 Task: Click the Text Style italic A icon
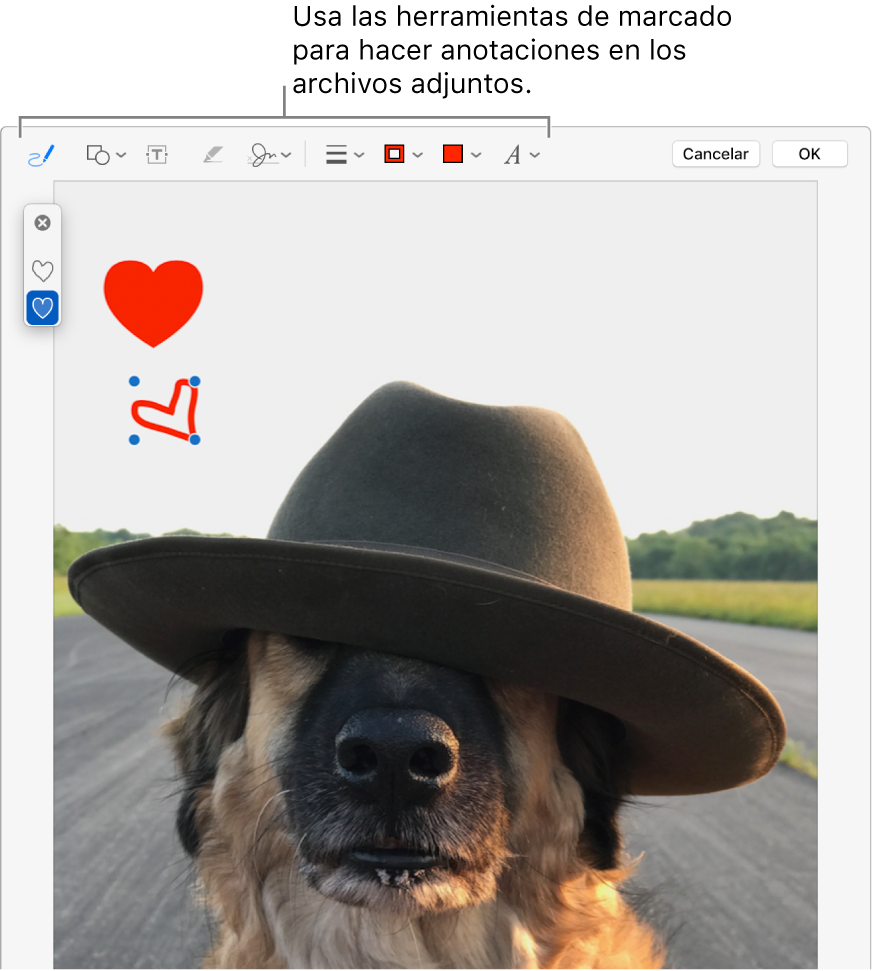(513, 155)
